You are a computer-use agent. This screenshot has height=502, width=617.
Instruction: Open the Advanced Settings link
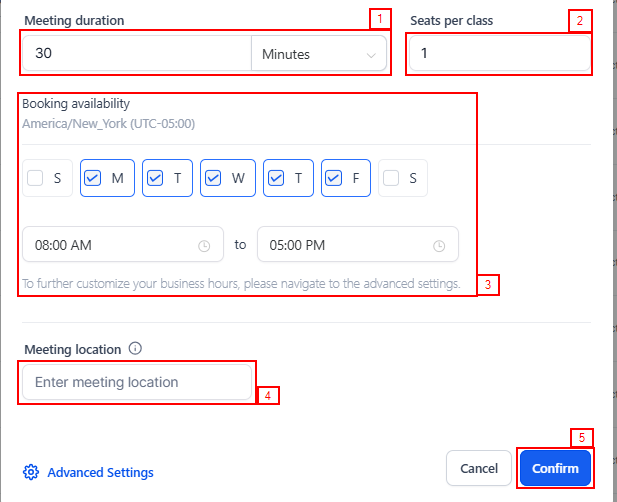100,472
